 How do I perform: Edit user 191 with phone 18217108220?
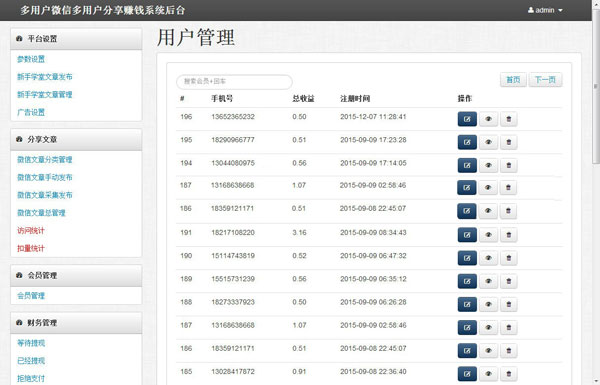coord(467,235)
